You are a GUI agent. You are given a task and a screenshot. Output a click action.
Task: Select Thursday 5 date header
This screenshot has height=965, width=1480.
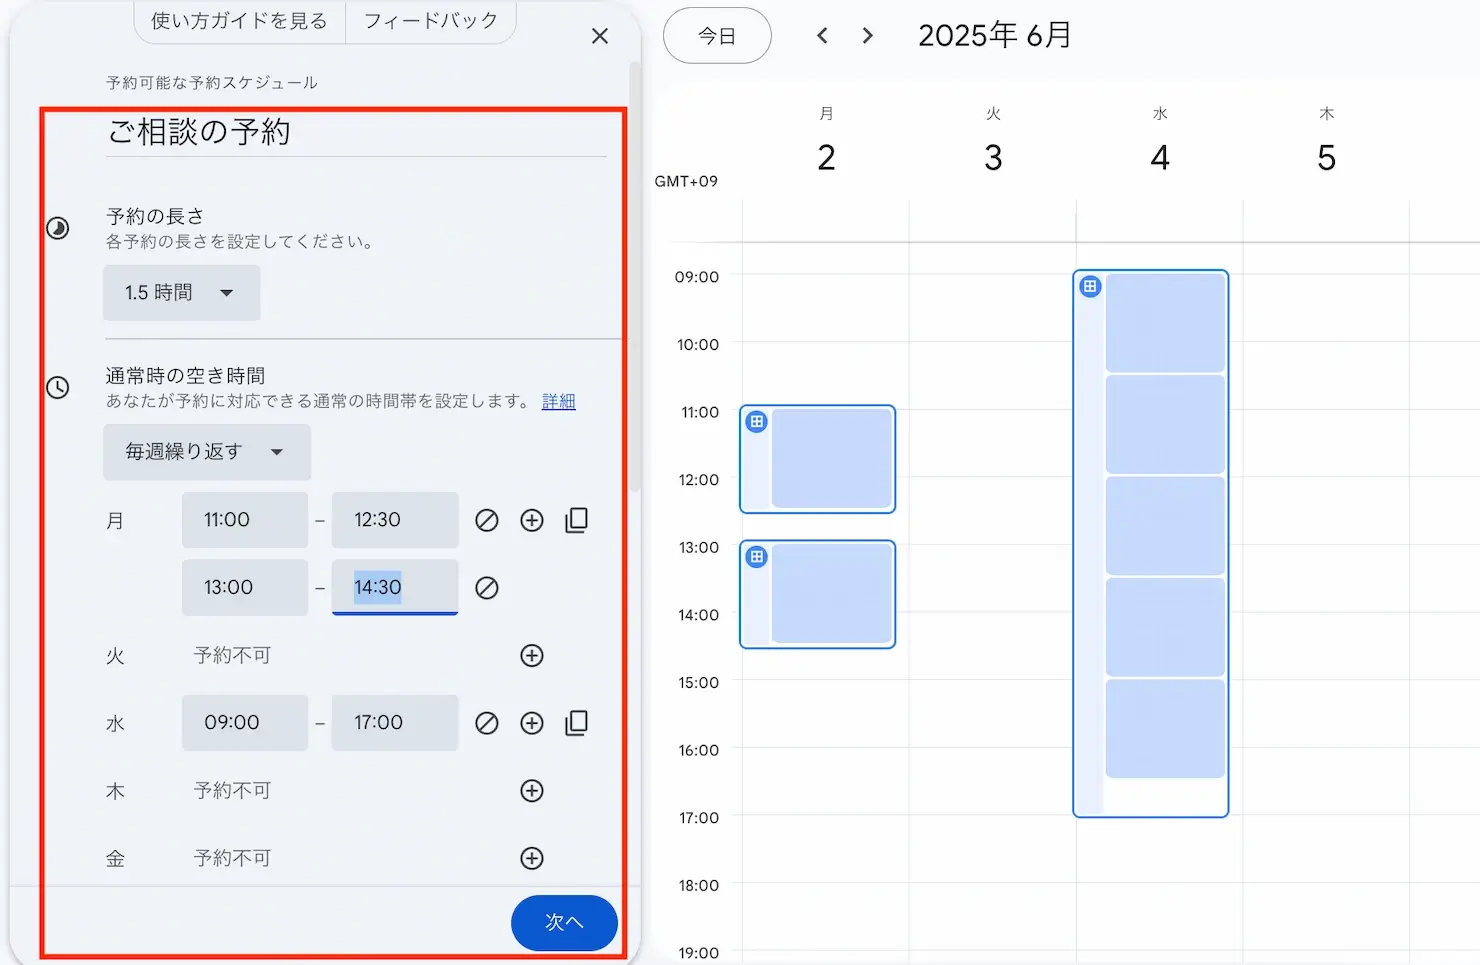1327,158
